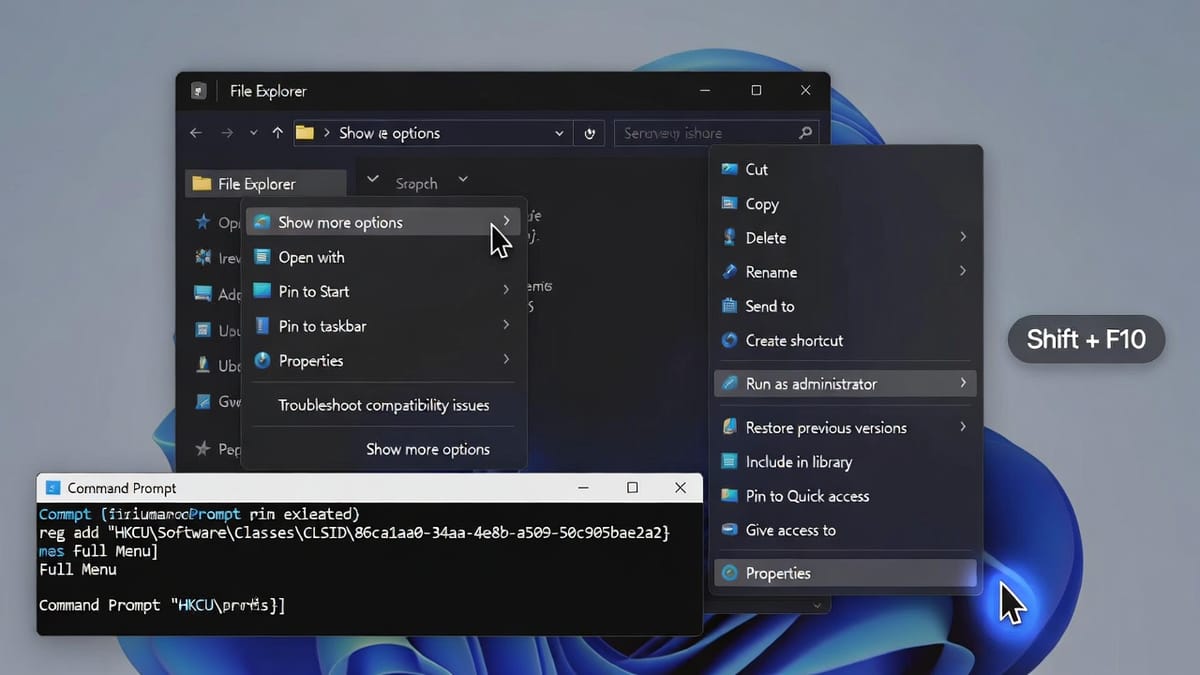
Task: Click the 'Full Menu' line in Command Prompt
Action: pos(78,569)
